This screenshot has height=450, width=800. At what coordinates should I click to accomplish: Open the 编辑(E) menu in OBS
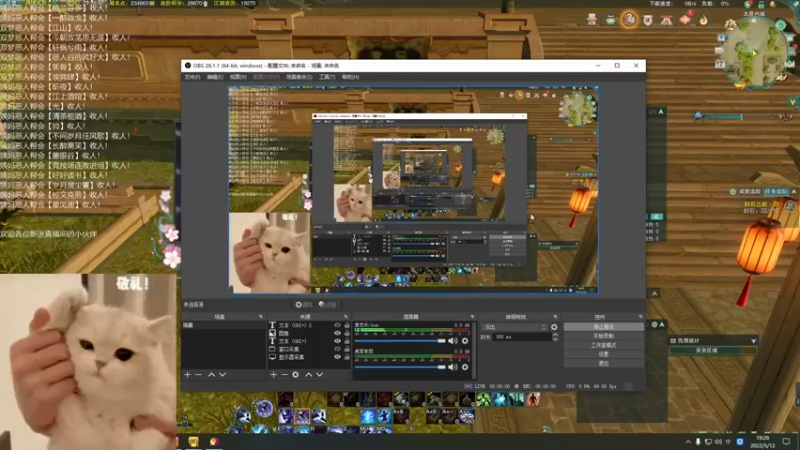(215, 77)
